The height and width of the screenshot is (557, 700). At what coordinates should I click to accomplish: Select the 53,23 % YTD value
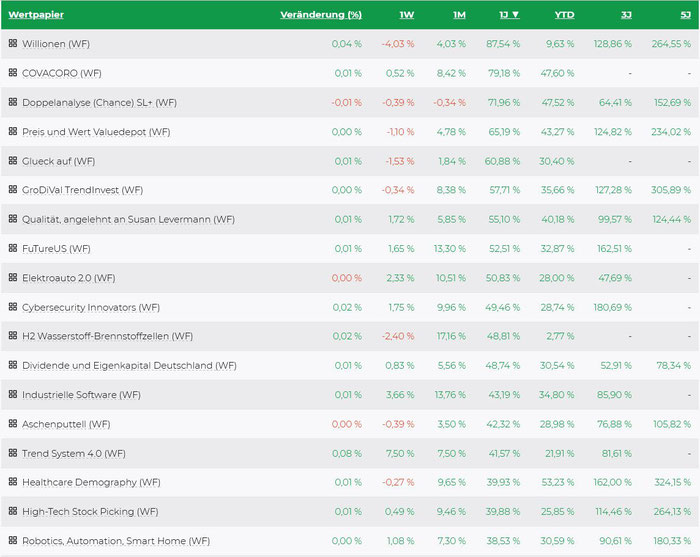coord(557,482)
